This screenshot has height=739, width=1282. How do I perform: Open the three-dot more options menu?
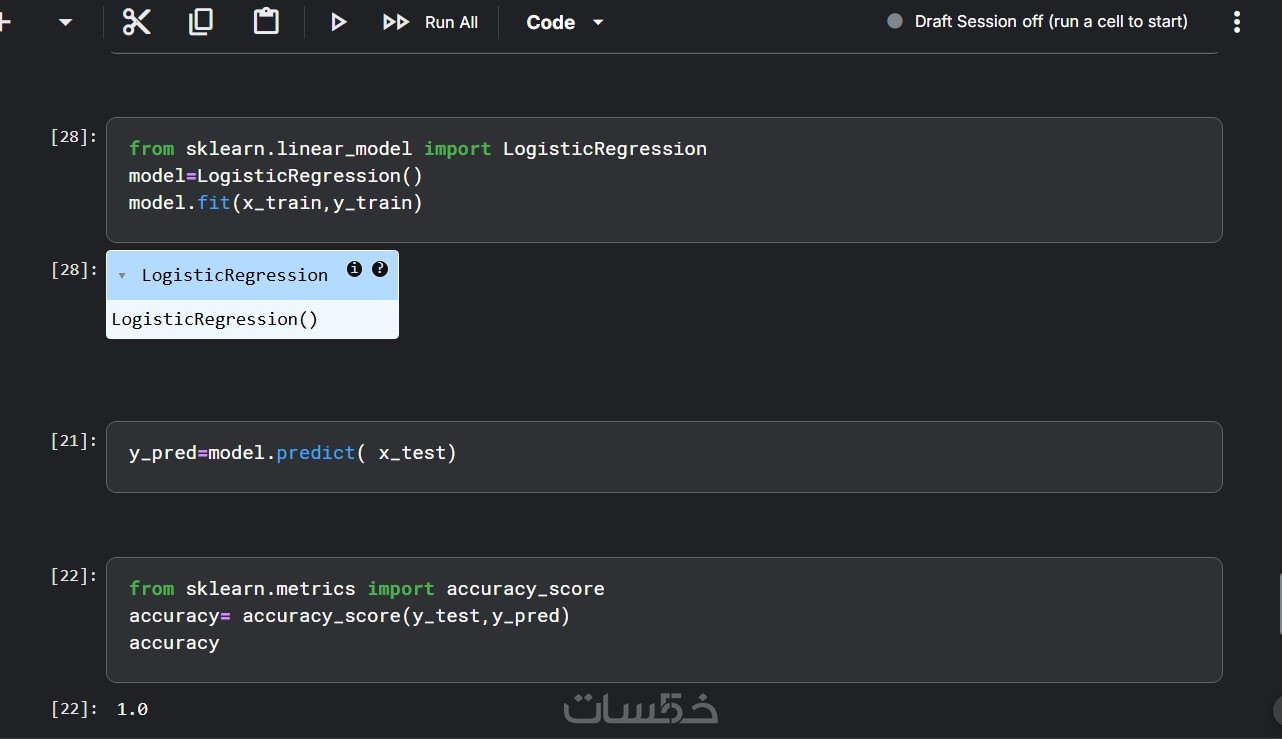pos(1237,22)
